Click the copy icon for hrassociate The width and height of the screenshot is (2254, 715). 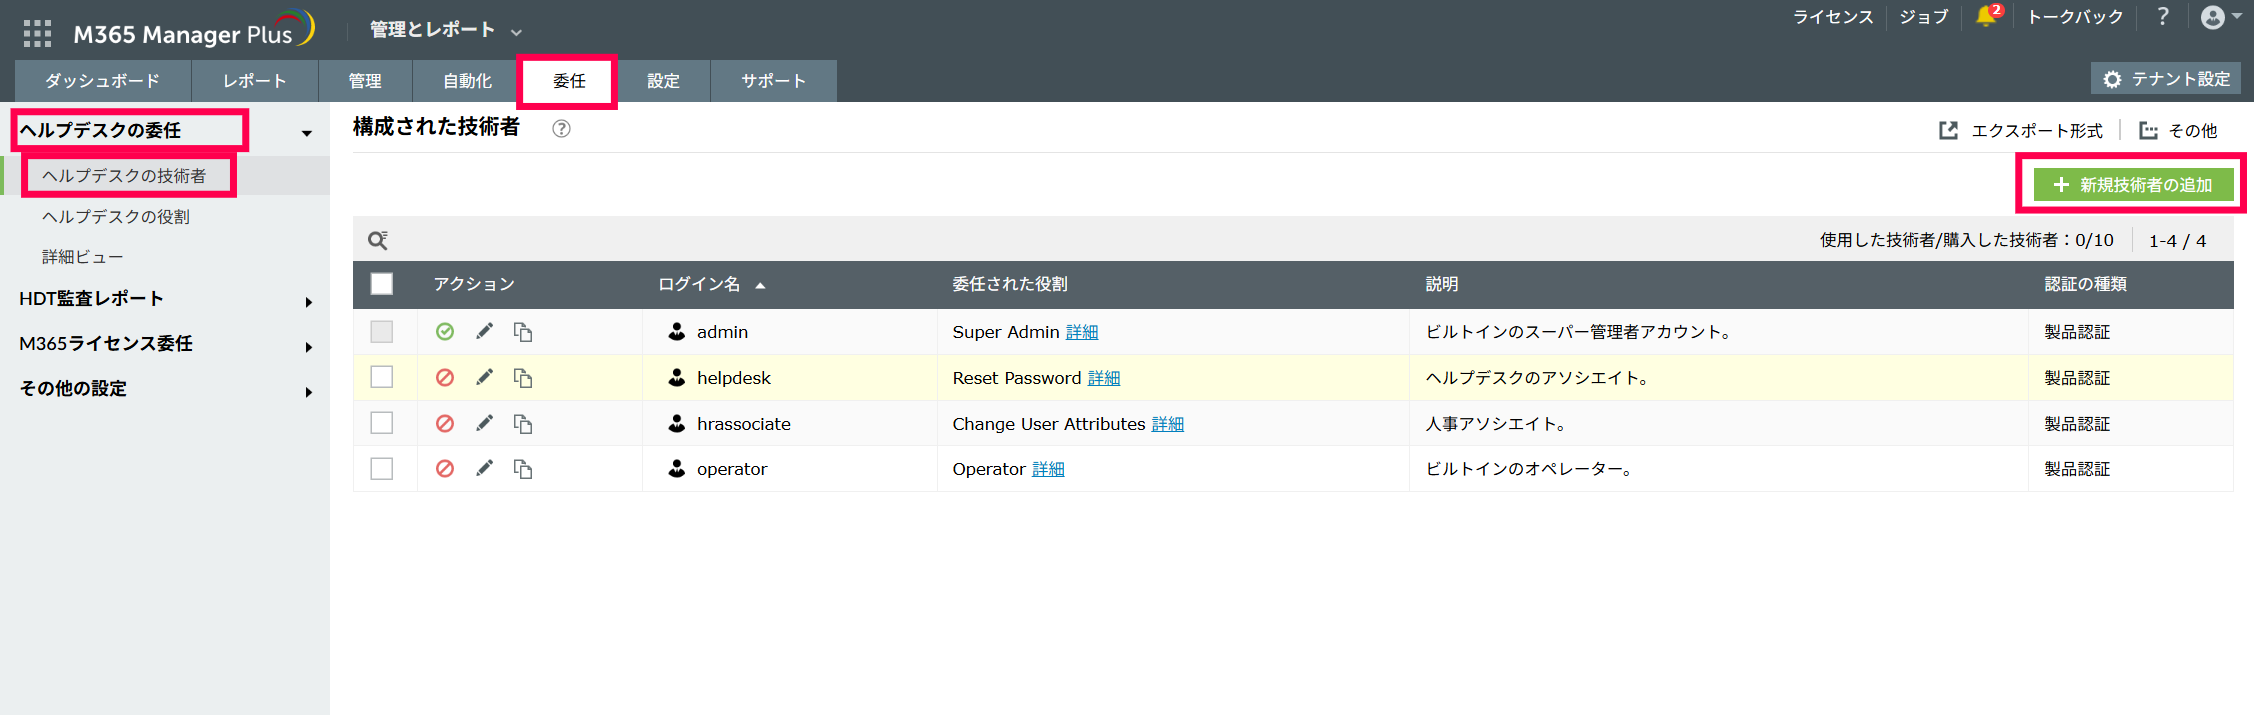pyautogui.click(x=523, y=424)
